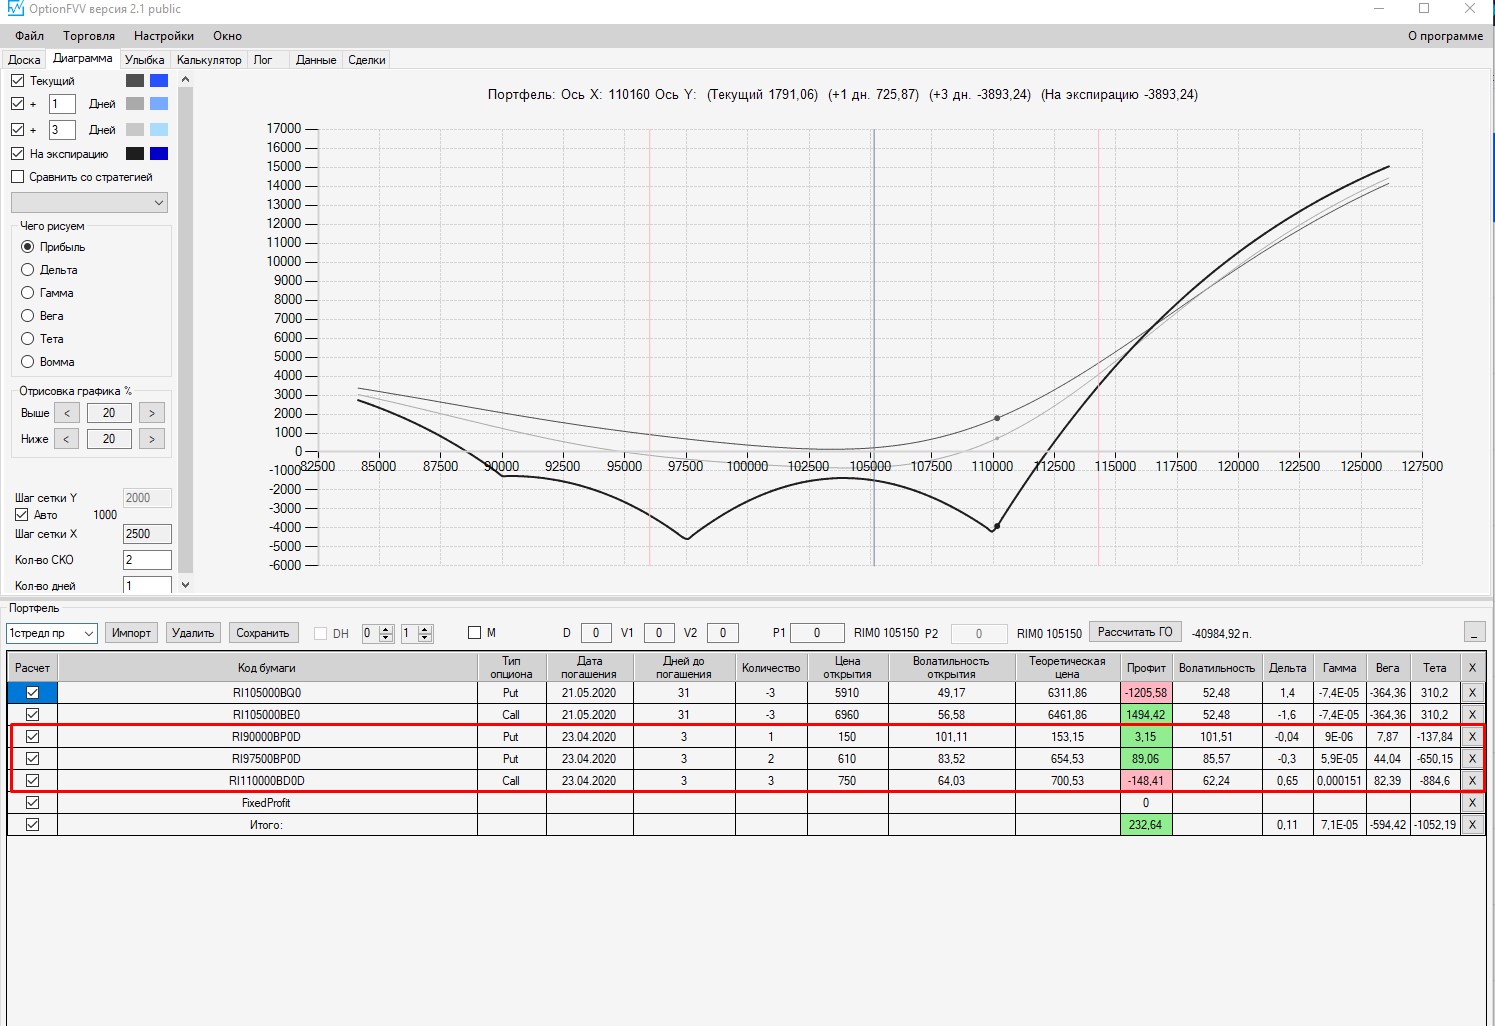Click the Импорт button
1495x1026 pixels.
coord(131,633)
